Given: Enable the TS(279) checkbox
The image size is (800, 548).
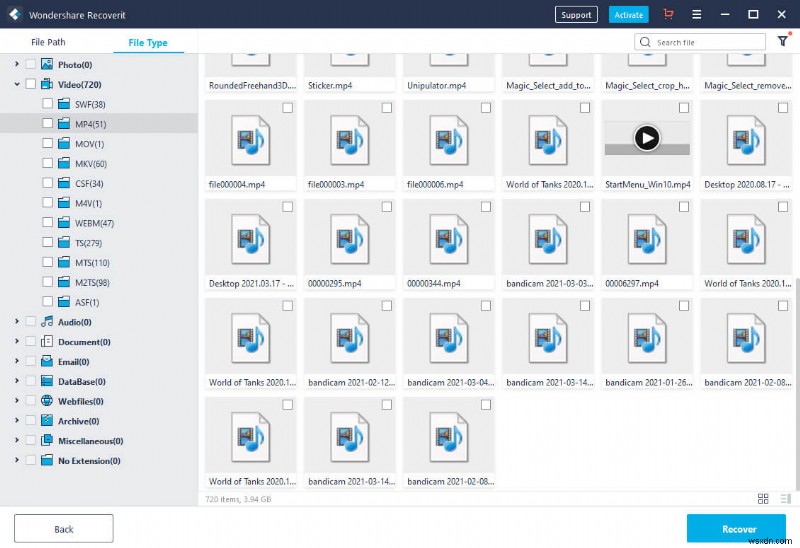Looking at the screenshot, I should 48,243.
